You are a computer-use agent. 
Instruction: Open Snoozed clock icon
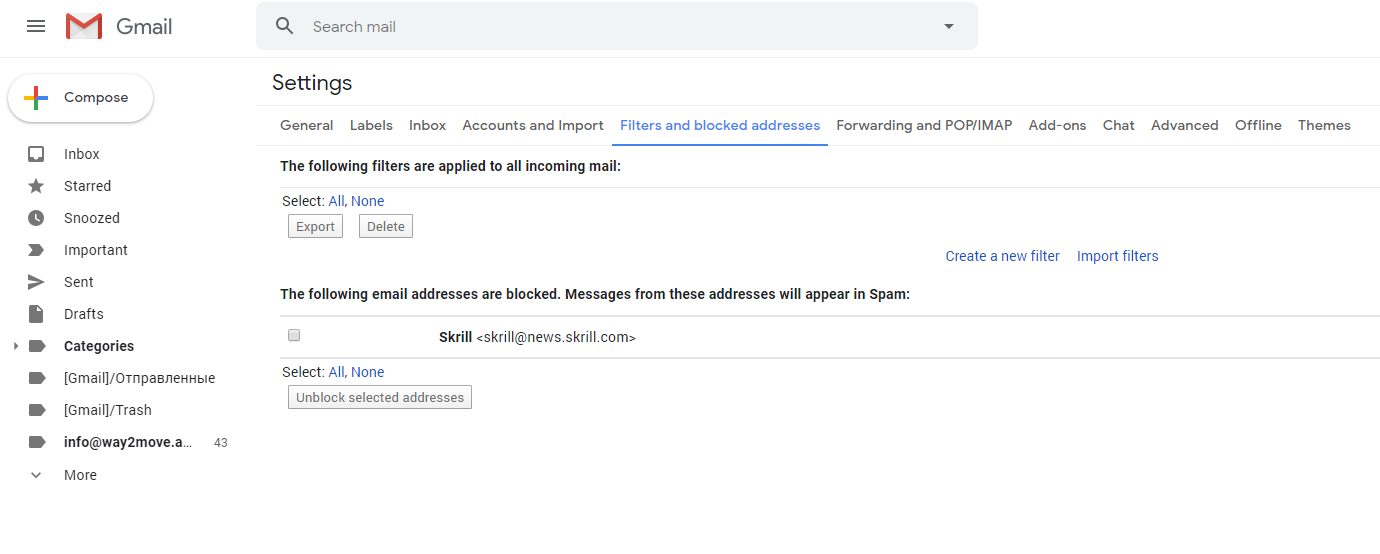[36, 218]
